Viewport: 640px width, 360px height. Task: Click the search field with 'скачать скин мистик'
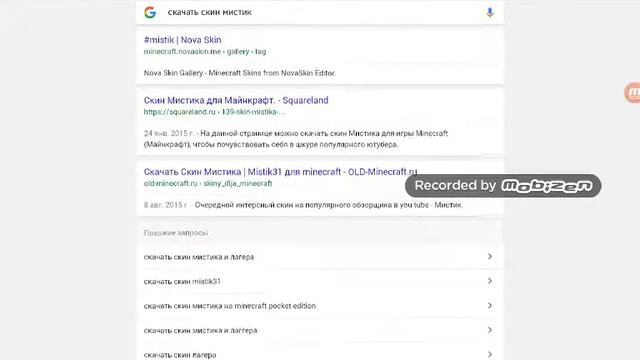click(318, 13)
